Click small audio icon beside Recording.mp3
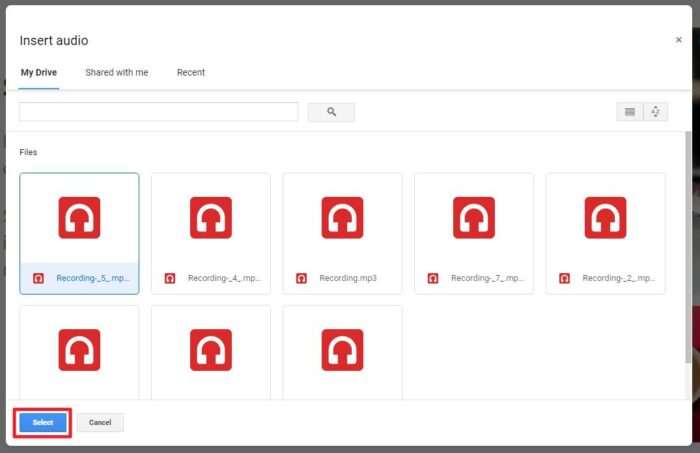This screenshot has height=453, width=700. coord(301,278)
